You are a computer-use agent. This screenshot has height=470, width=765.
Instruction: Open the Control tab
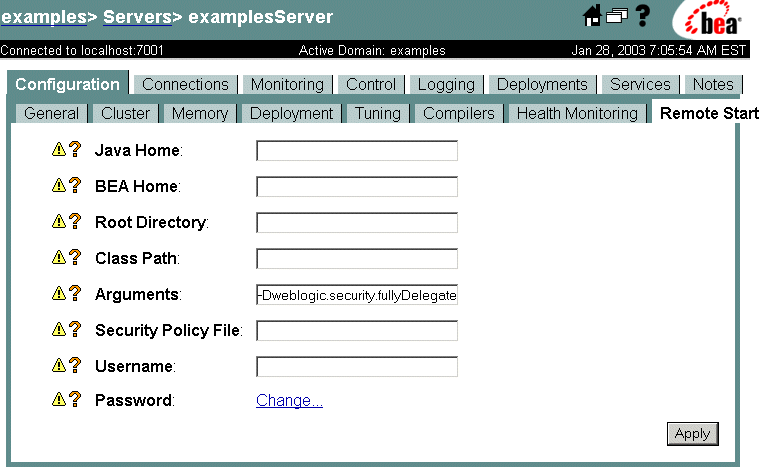click(x=371, y=84)
